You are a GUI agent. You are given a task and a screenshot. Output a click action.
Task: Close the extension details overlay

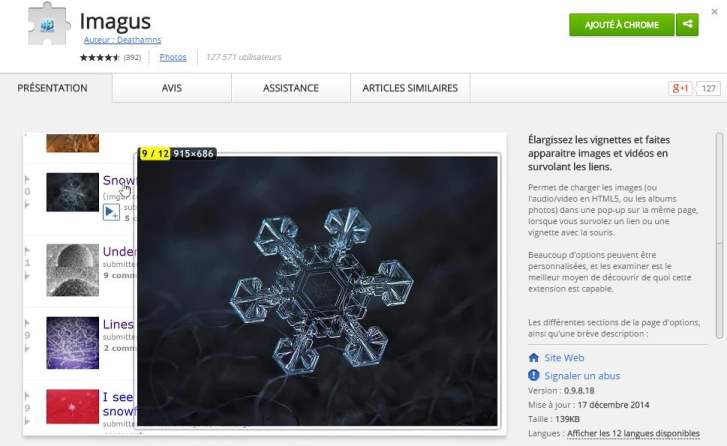tap(714, 12)
